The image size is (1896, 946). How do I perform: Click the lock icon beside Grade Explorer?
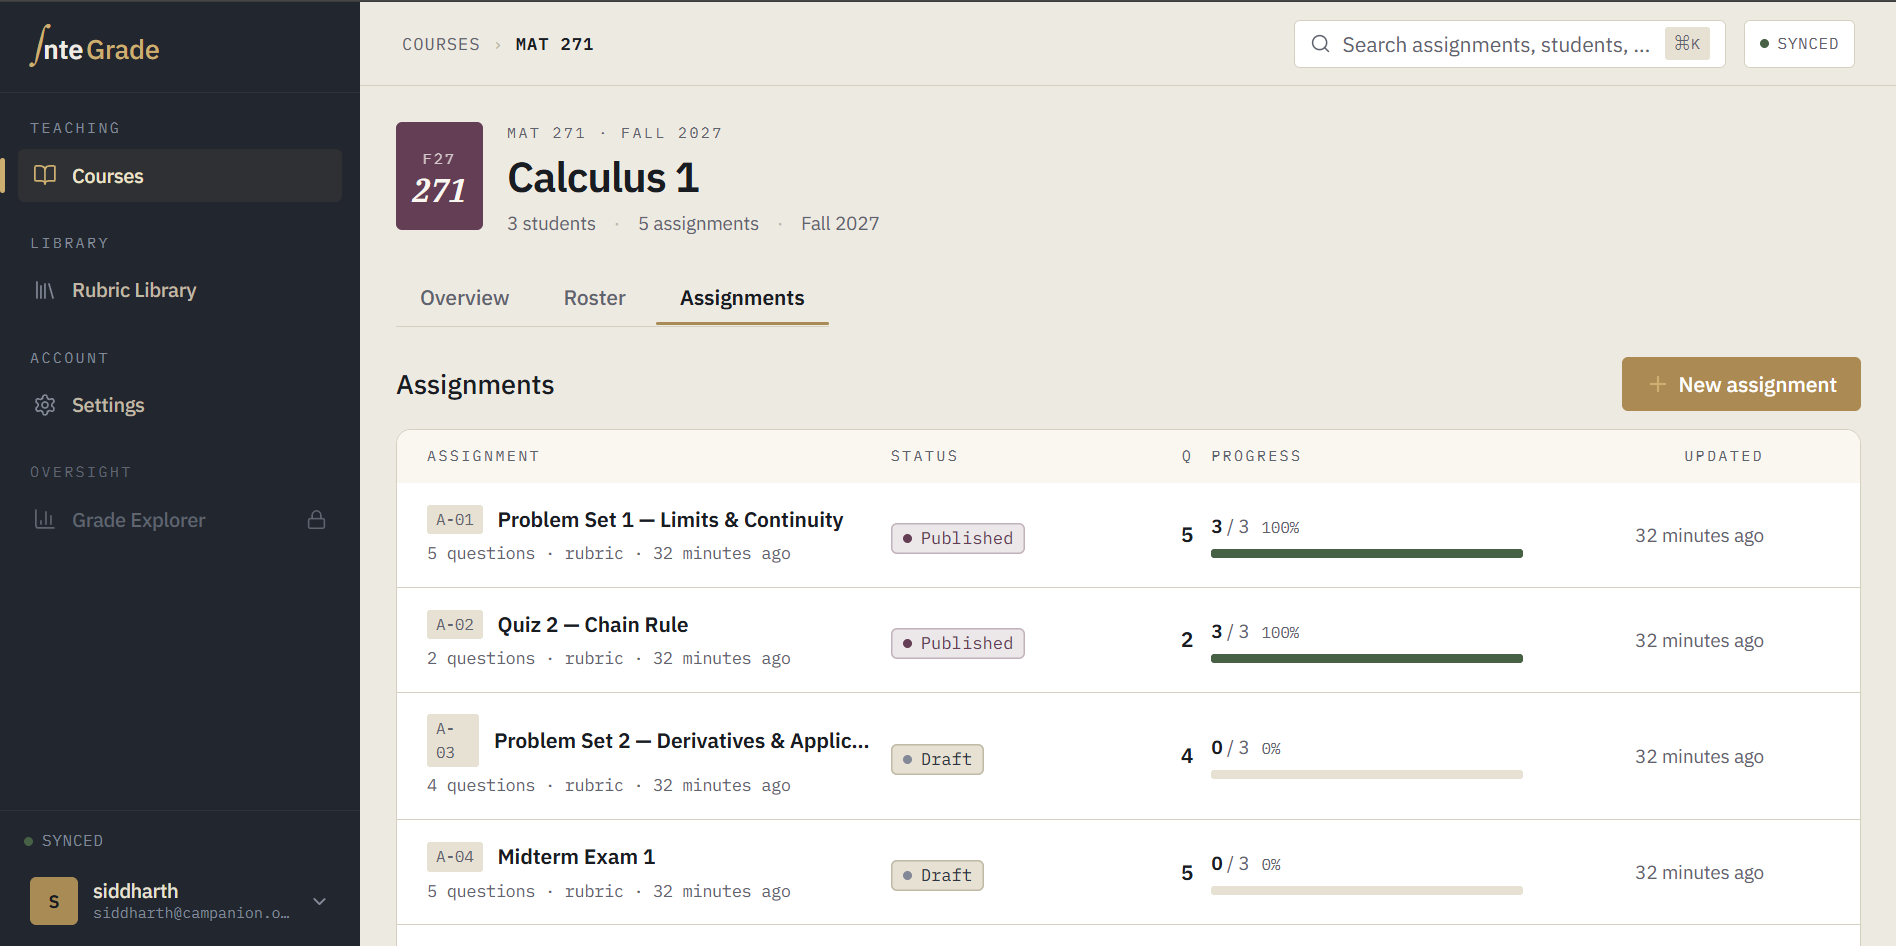(x=317, y=520)
